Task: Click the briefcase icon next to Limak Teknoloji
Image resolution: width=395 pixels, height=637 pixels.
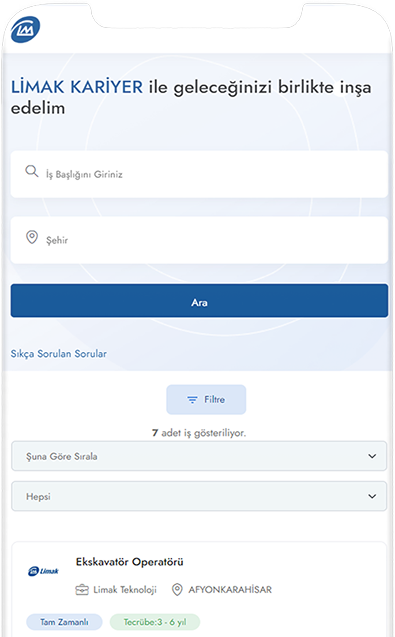Action: [x=82, y=589]
